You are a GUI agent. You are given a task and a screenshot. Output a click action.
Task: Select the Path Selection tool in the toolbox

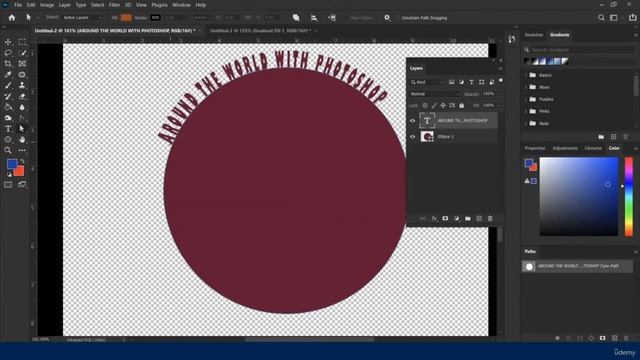[x=22, y=129]
